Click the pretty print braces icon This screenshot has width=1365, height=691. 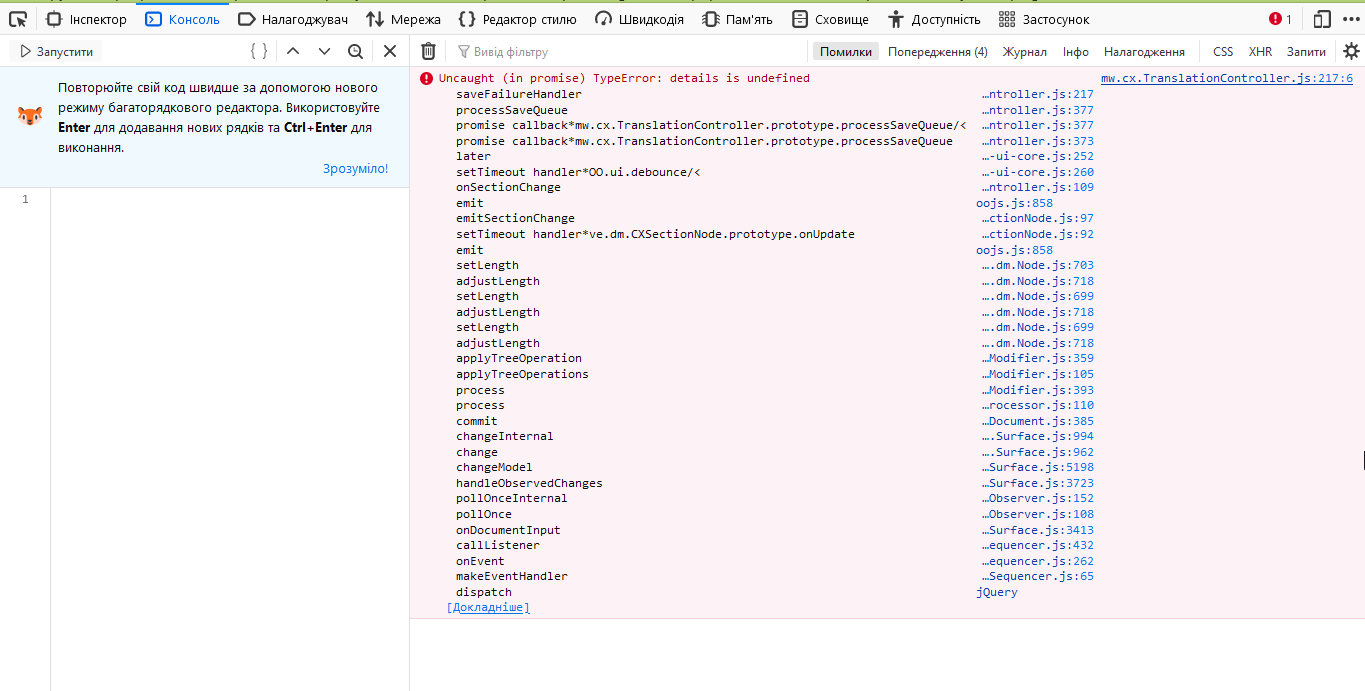coord(259,51)
